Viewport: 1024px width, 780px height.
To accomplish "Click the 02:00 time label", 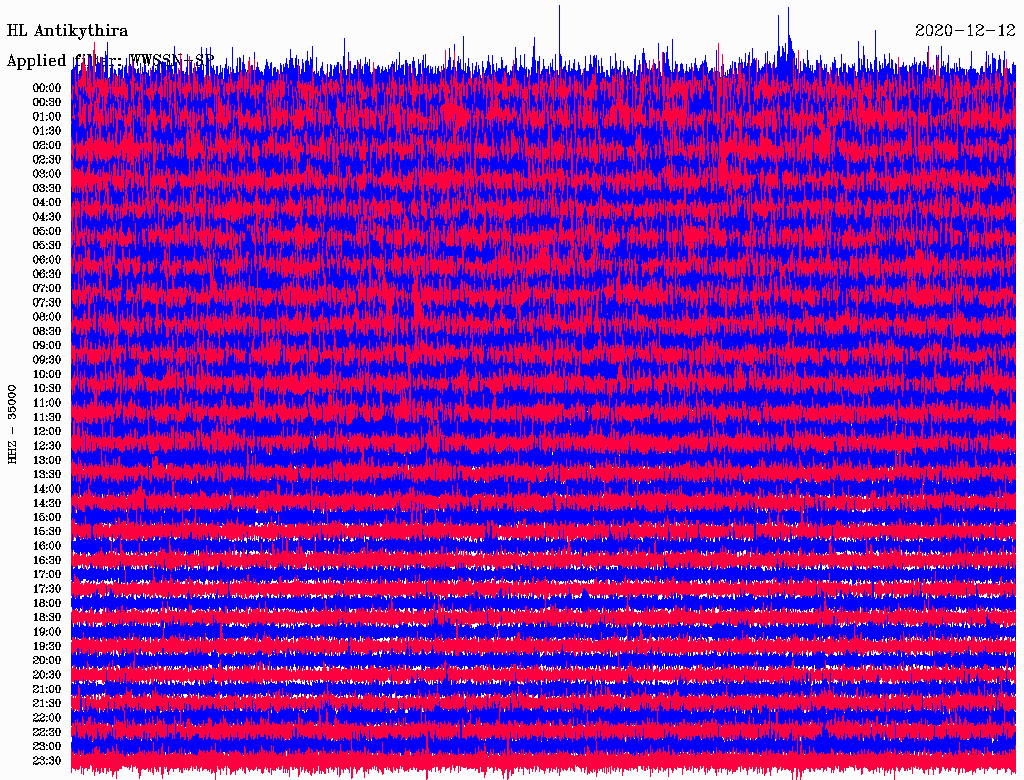I will tap(47, 146).
